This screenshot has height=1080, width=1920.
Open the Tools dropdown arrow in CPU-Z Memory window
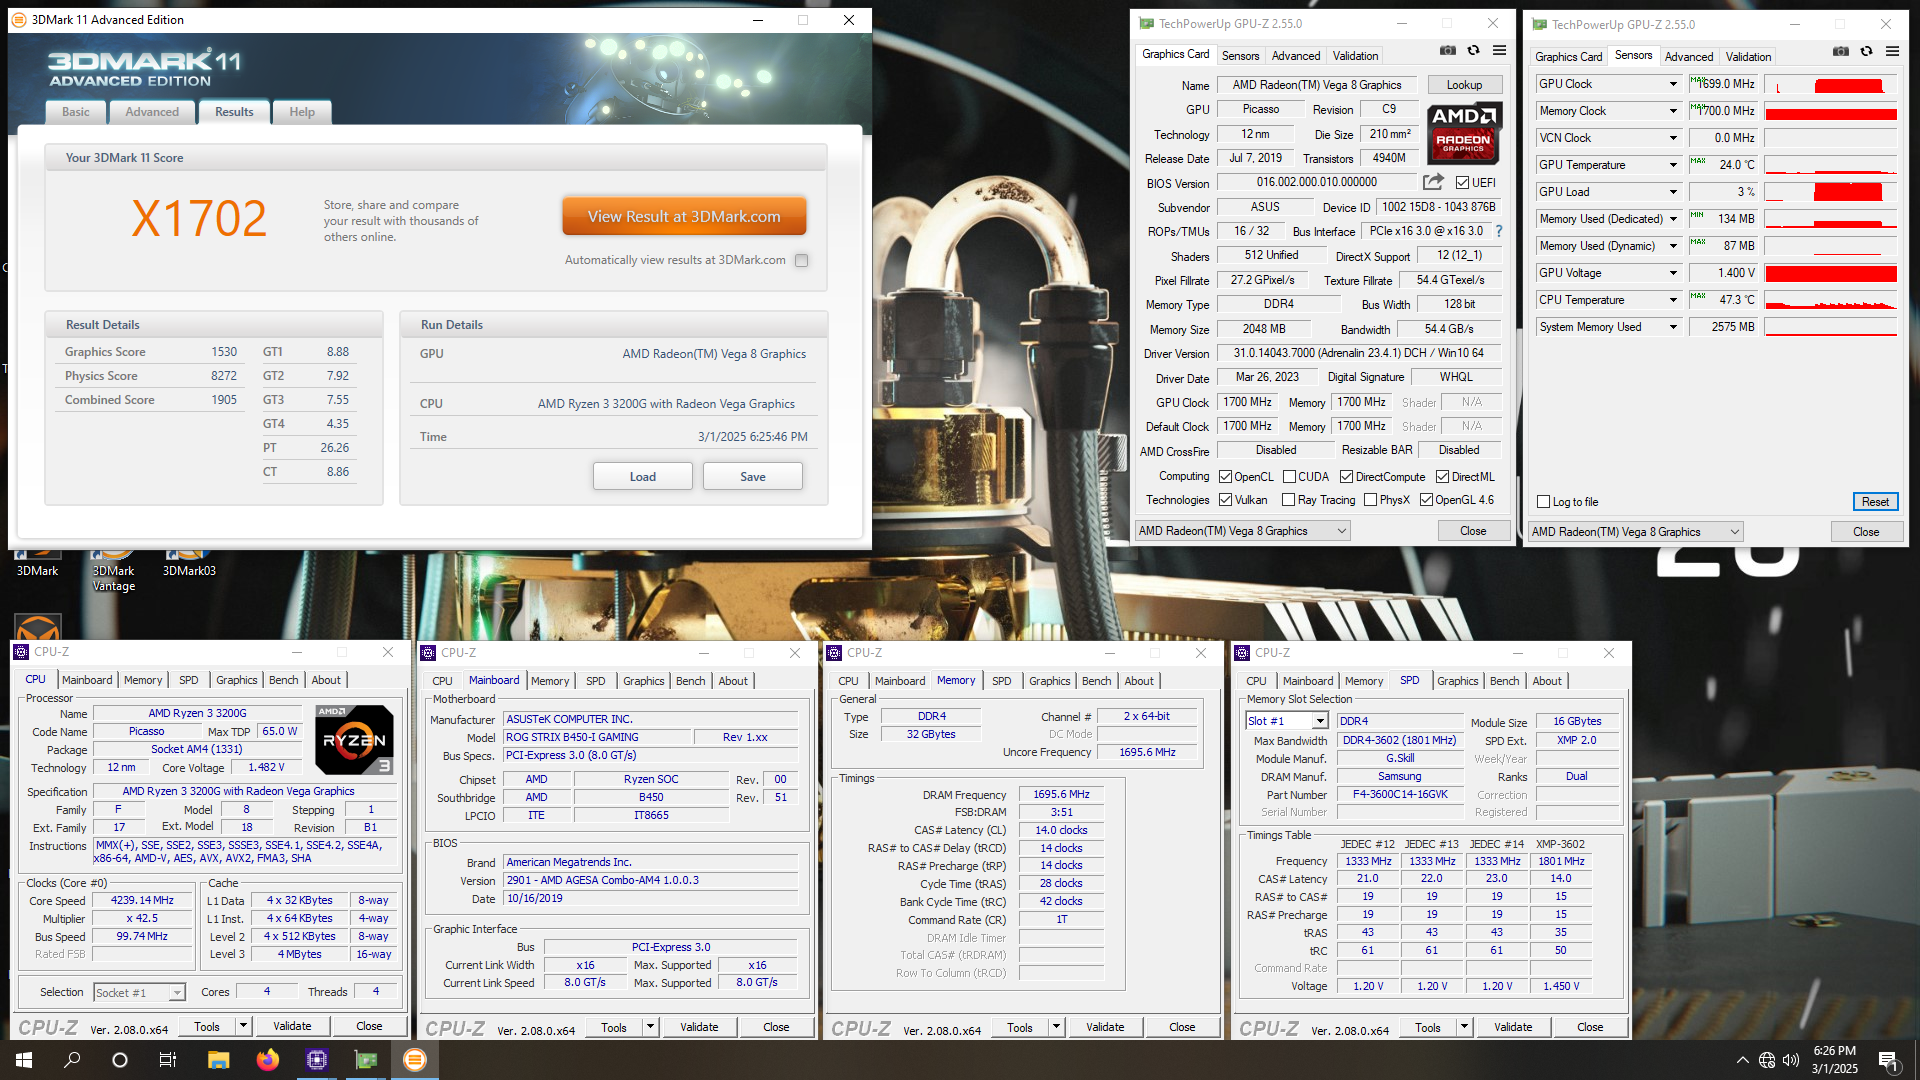click(x=1056, y=1027)
